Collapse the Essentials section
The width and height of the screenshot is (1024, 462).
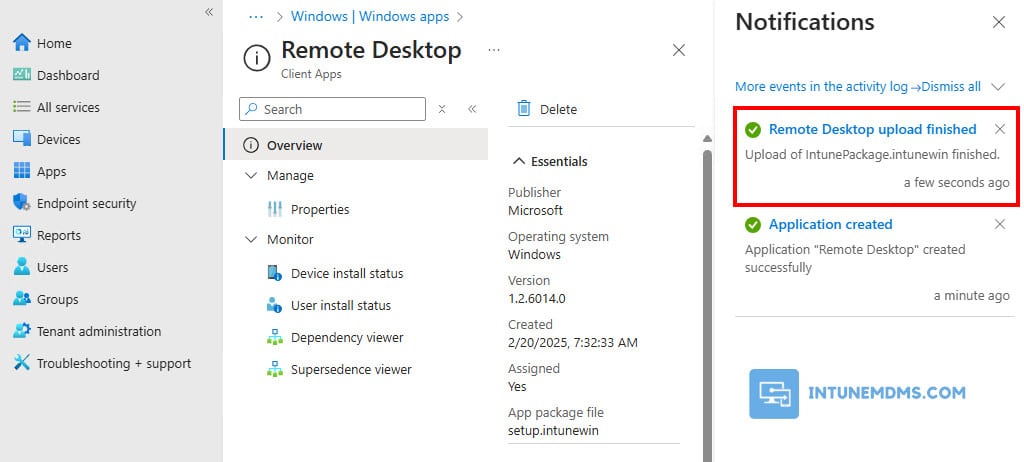point(519,161)
